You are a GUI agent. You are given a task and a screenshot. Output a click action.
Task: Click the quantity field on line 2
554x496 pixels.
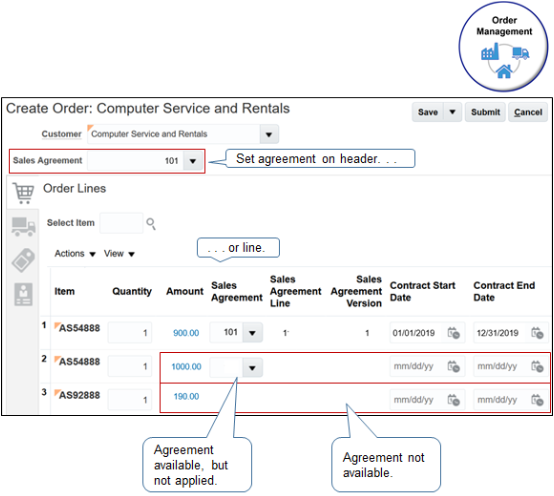(130, 366)
